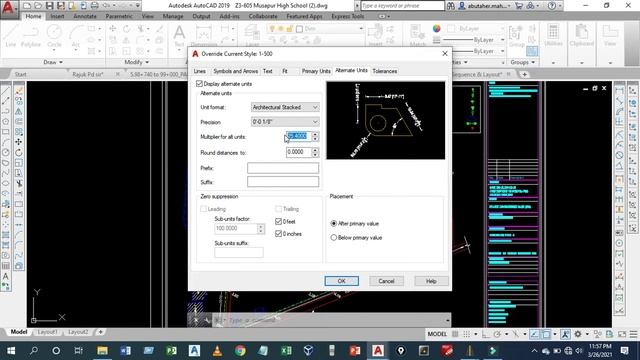Screen dimensions: 640x360
Task: Select the Polyline tool in the ribbon
Action: 31,36
